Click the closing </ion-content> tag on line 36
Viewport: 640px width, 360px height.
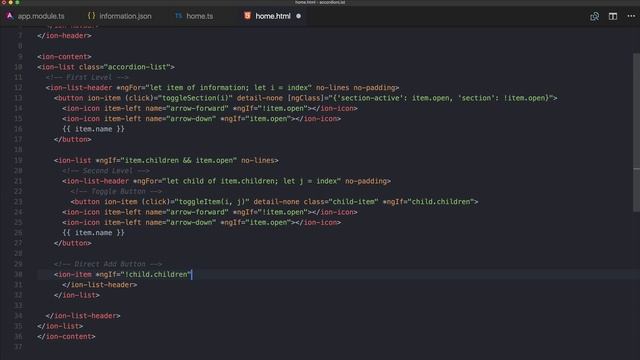point(66,337)
